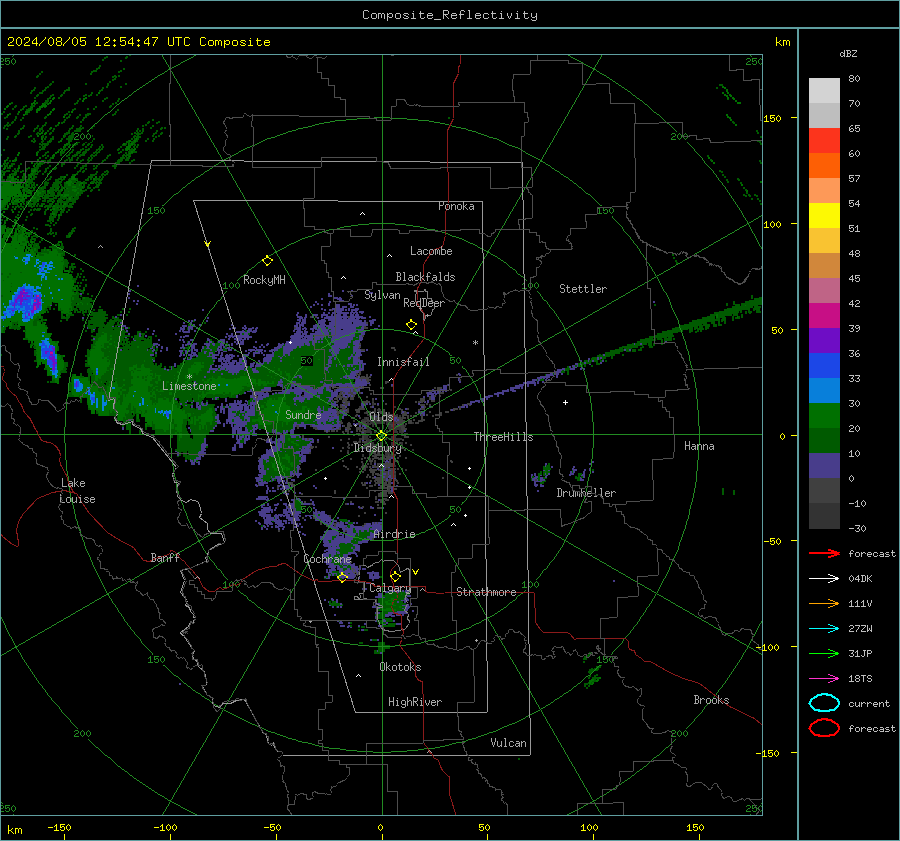
Task: Click the Hanna map label
Action: [x=699, y=446]
